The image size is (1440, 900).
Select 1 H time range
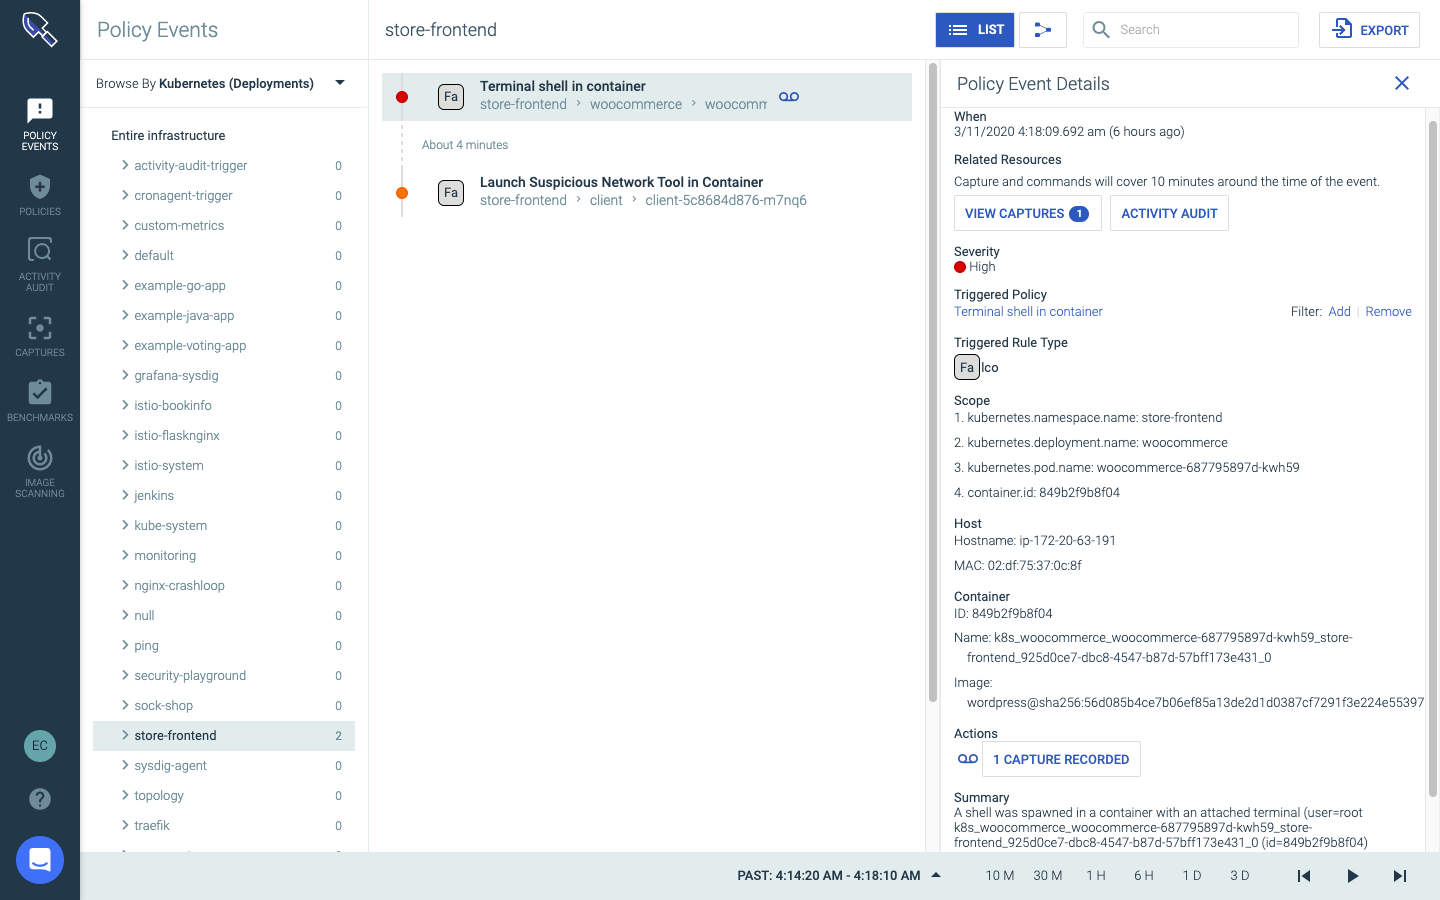(x=1096, y=876)
